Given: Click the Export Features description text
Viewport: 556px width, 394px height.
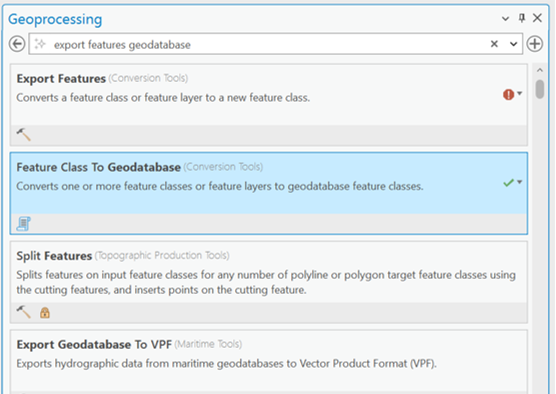Looking at the screenshot, I should [163, 98].
